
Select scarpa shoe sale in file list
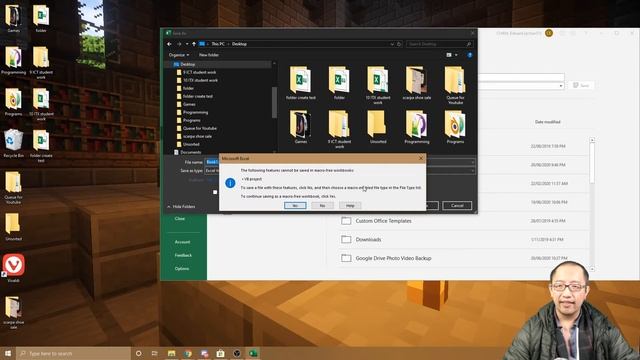pyautogui.click(x=416, y=83)
